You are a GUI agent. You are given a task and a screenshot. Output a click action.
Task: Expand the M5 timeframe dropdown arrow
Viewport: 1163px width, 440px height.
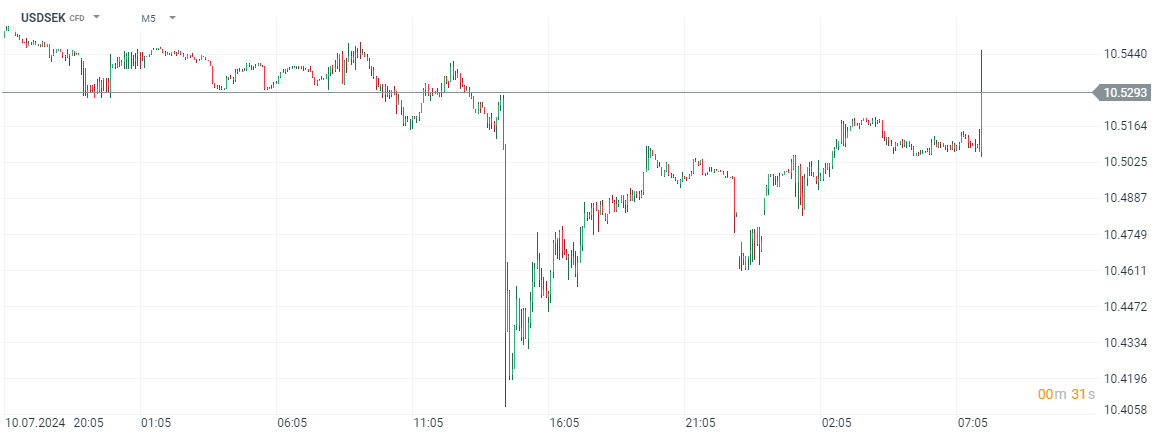tap(172, 17)
